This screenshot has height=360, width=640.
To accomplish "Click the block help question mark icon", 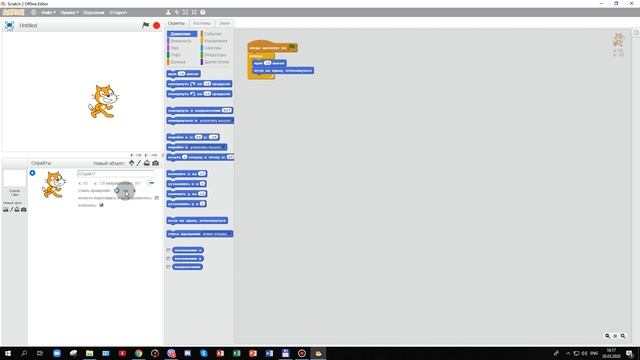I will (x=202, y=12).
